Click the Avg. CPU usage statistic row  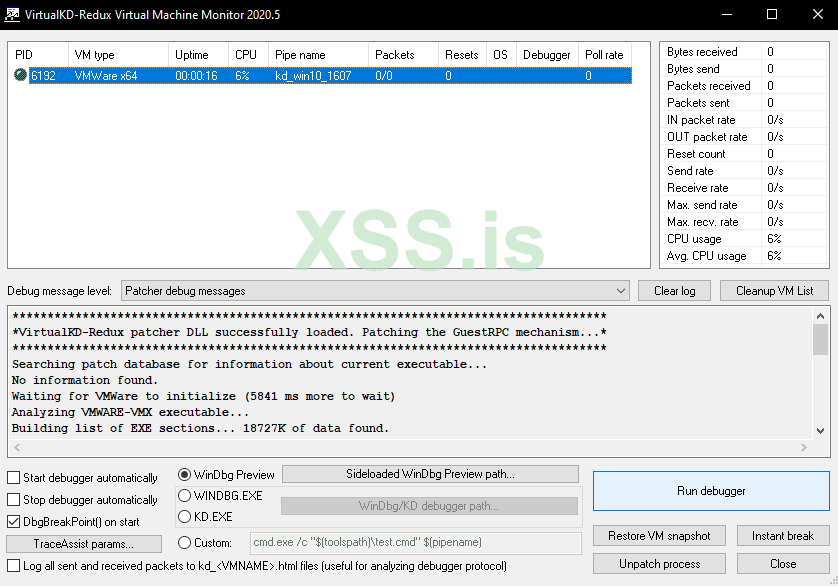point(744,256)
